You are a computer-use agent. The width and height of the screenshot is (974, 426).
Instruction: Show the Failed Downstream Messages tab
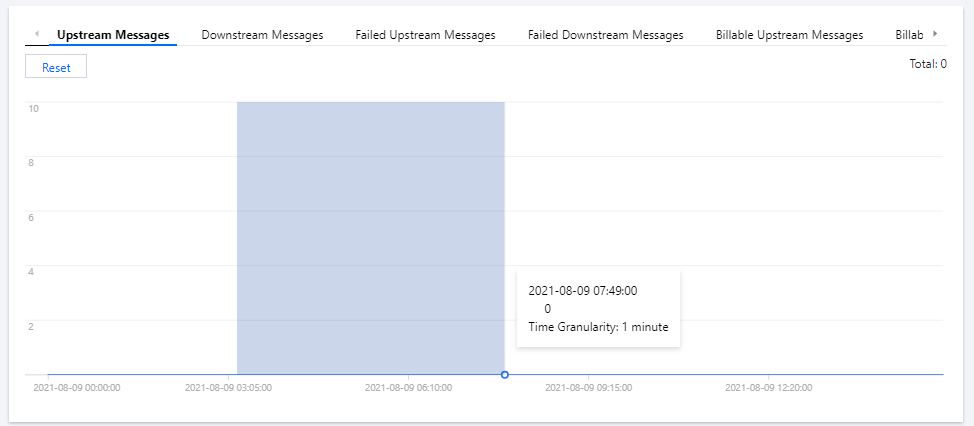[x=605, y=35]
